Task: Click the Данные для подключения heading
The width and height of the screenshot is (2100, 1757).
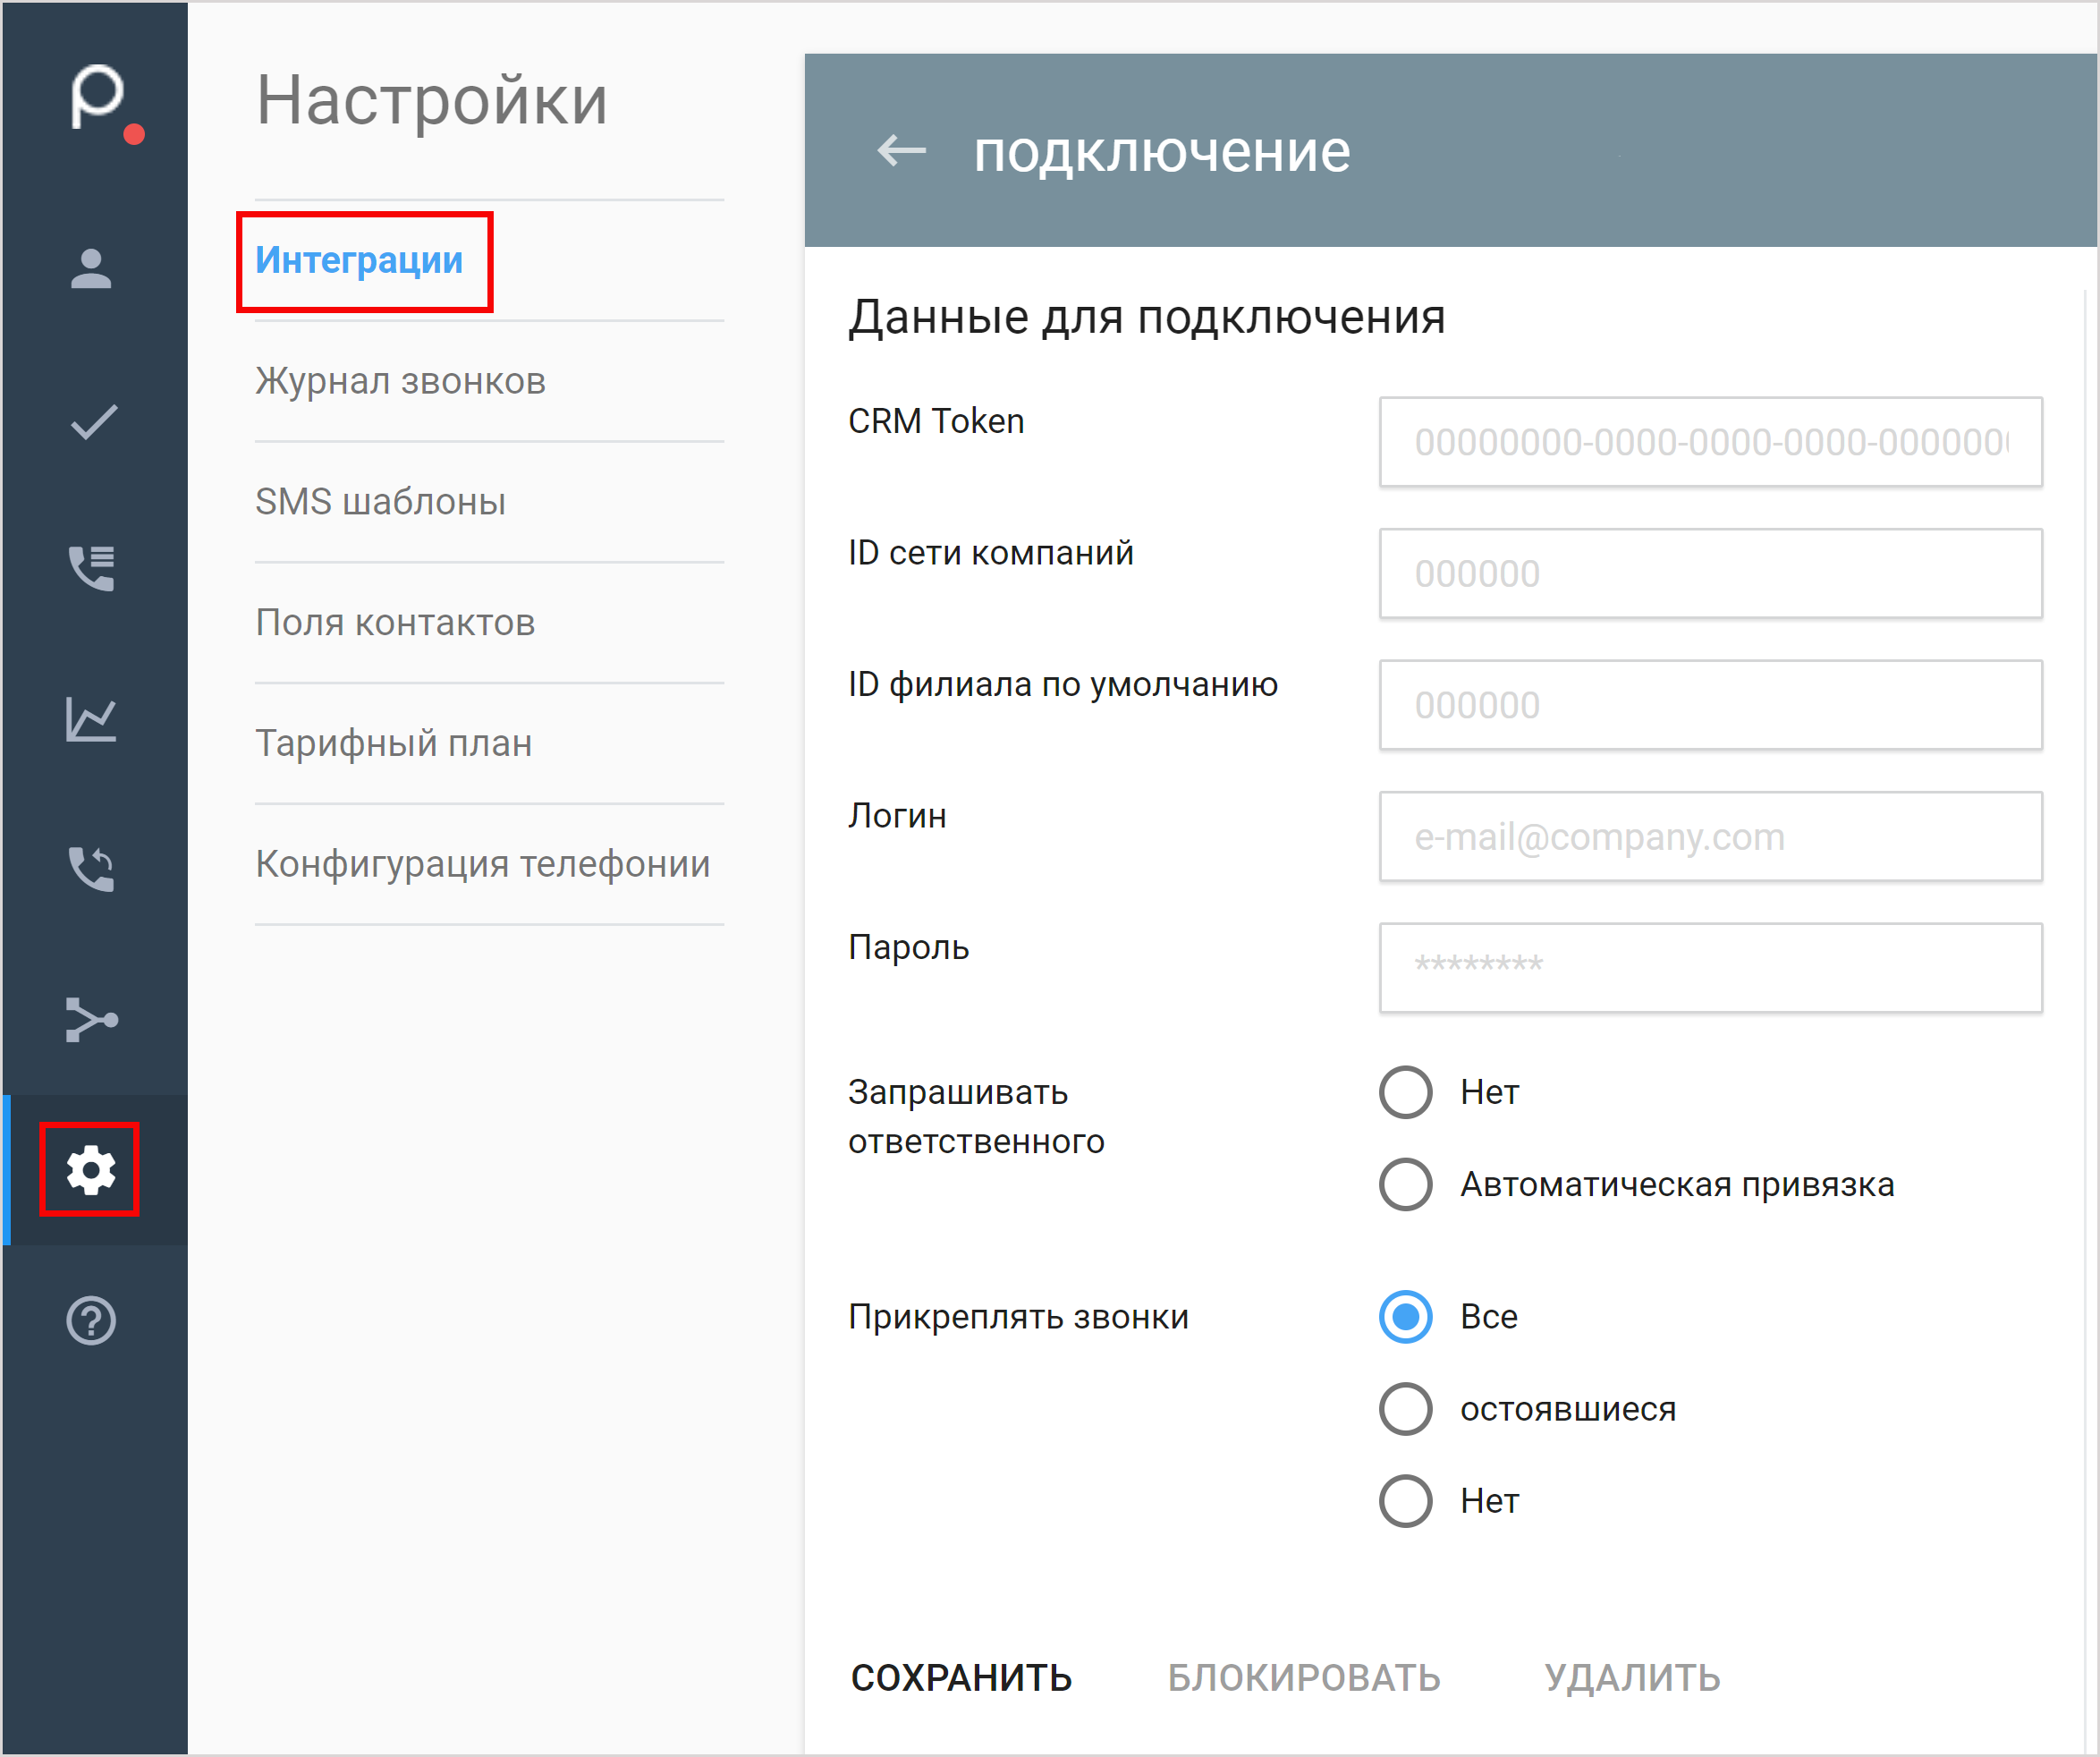Action: click(x=1147, y=317)
